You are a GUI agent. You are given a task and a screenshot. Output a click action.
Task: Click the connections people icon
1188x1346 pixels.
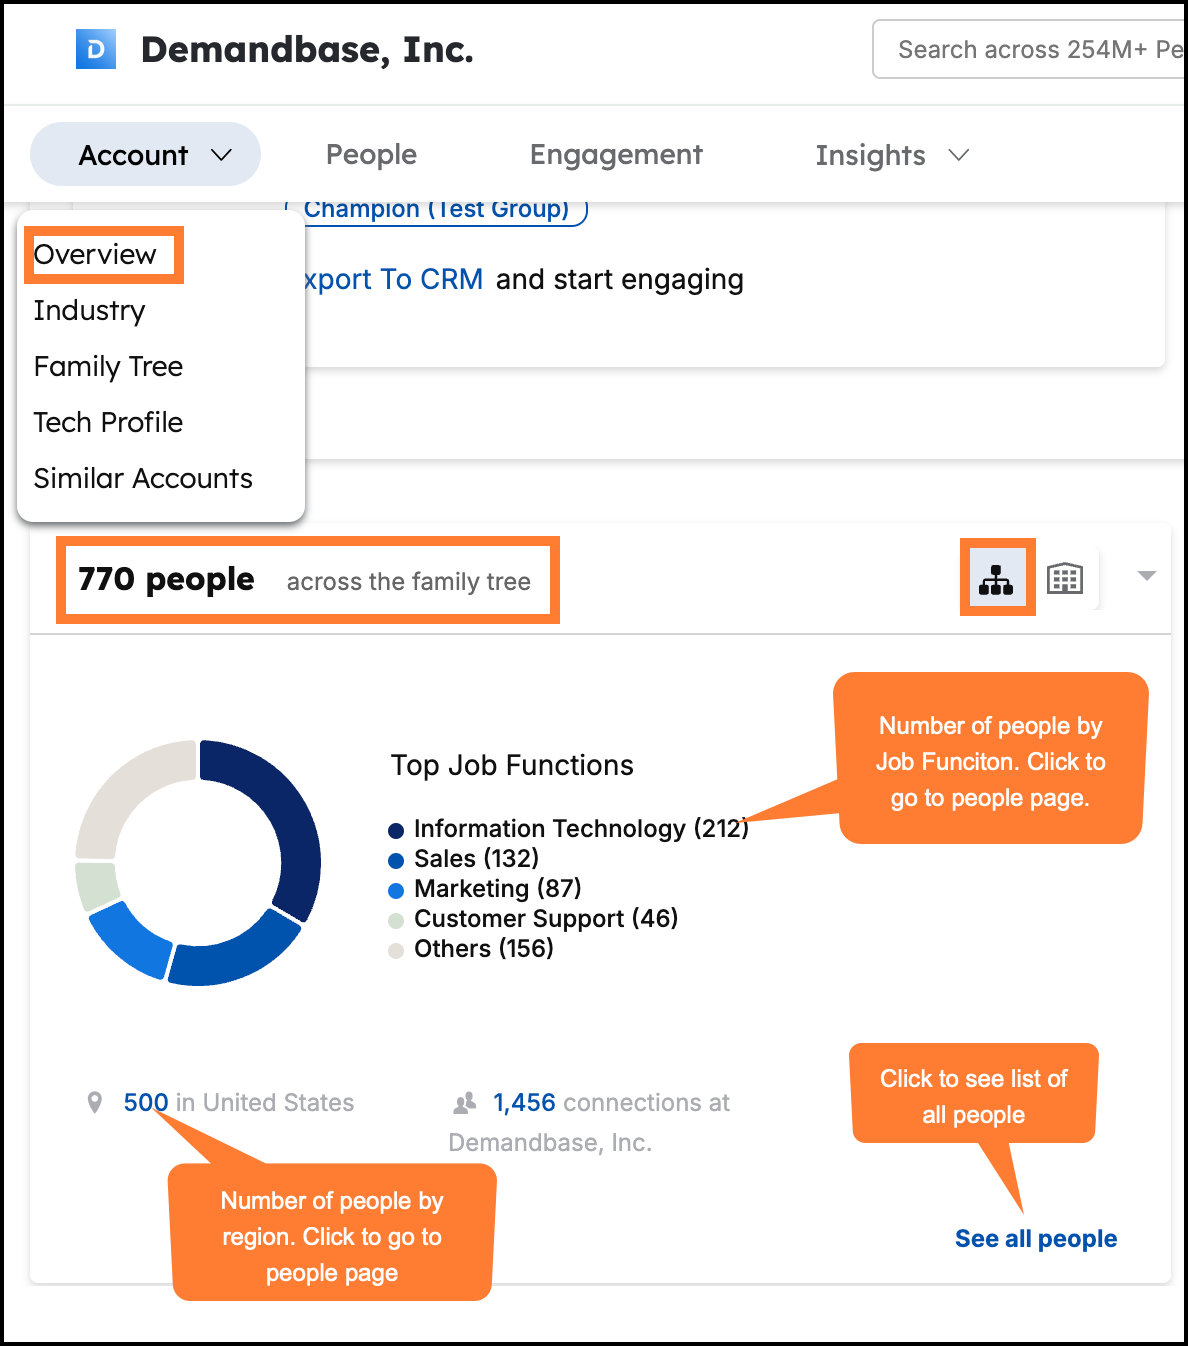tap(465, 1103)
